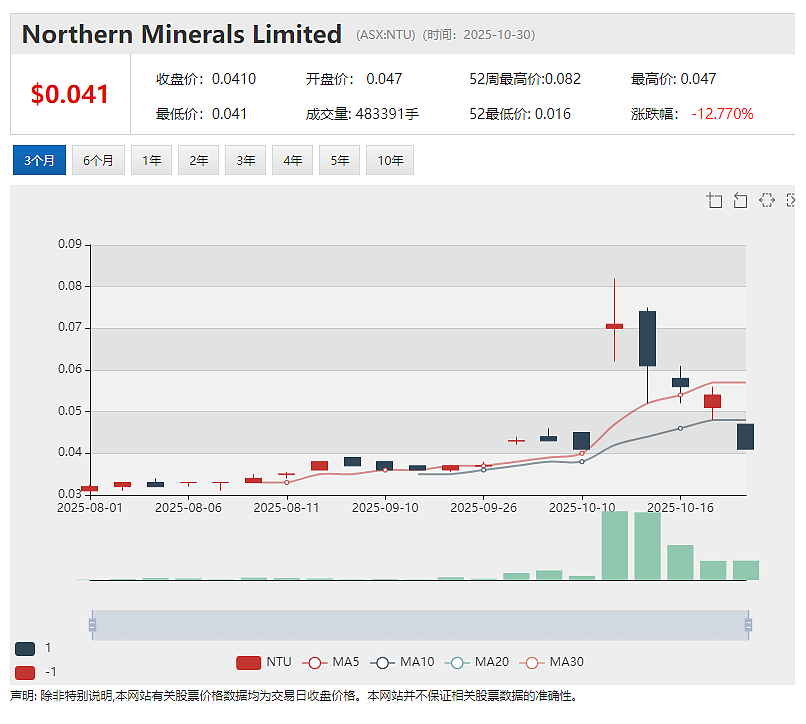This screenshot has width=806, height=724.
Task: Click the 2025-09-26 axis date label
Action: pos(484,508)
